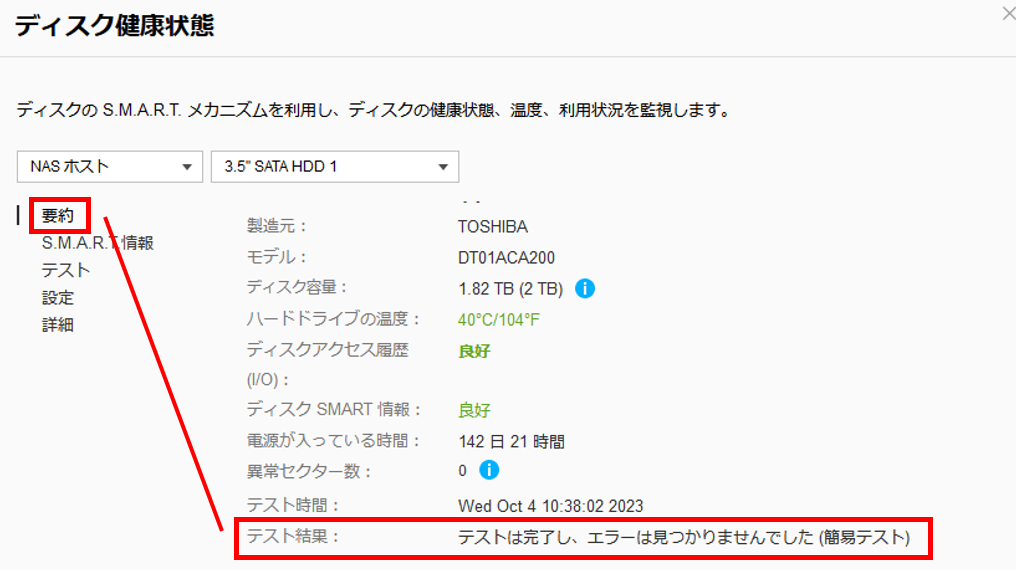Click arrow of SATA HDD 1 selector

point(443,167)
